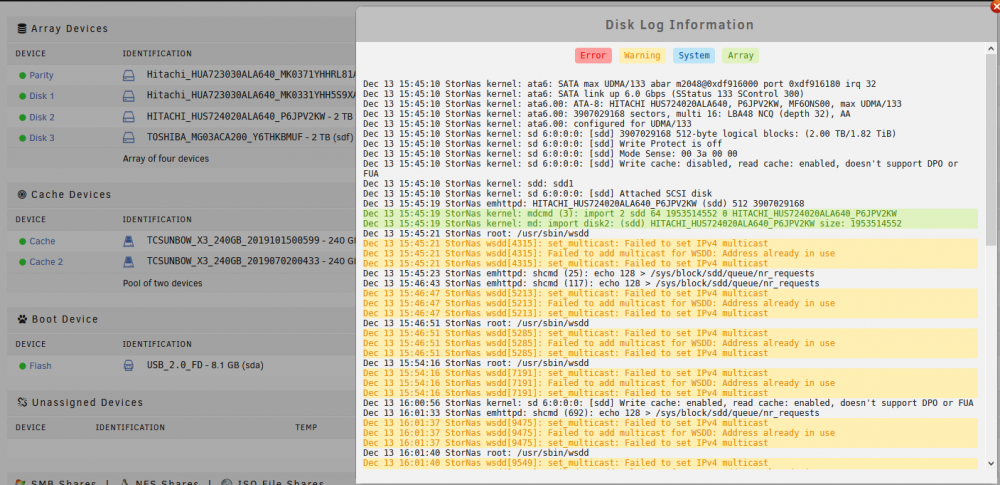
Task: Toggle the System log filter
Action: coord(694,56)
